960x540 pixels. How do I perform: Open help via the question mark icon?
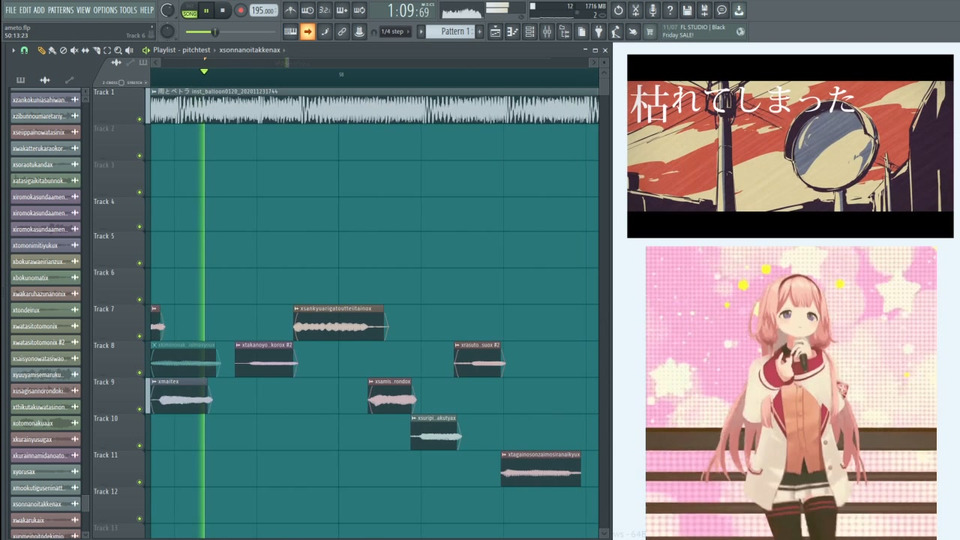tap(670, 10)
